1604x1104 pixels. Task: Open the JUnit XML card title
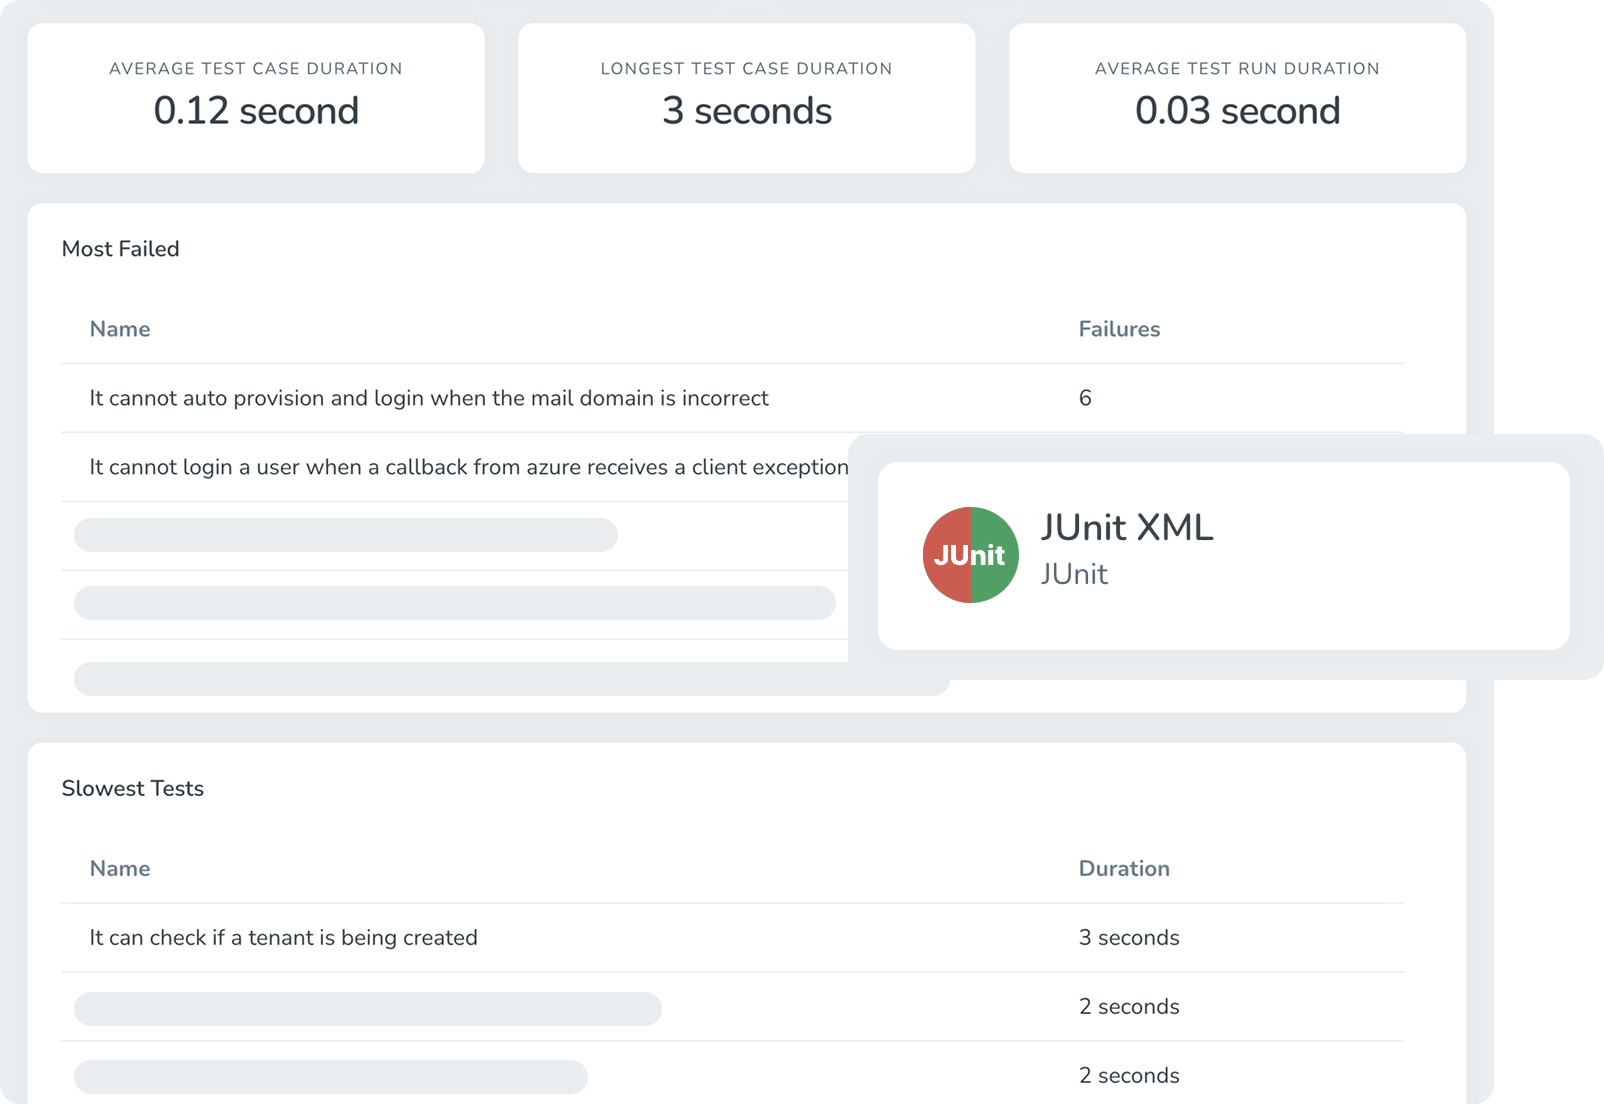click(x=1126, y=527)
